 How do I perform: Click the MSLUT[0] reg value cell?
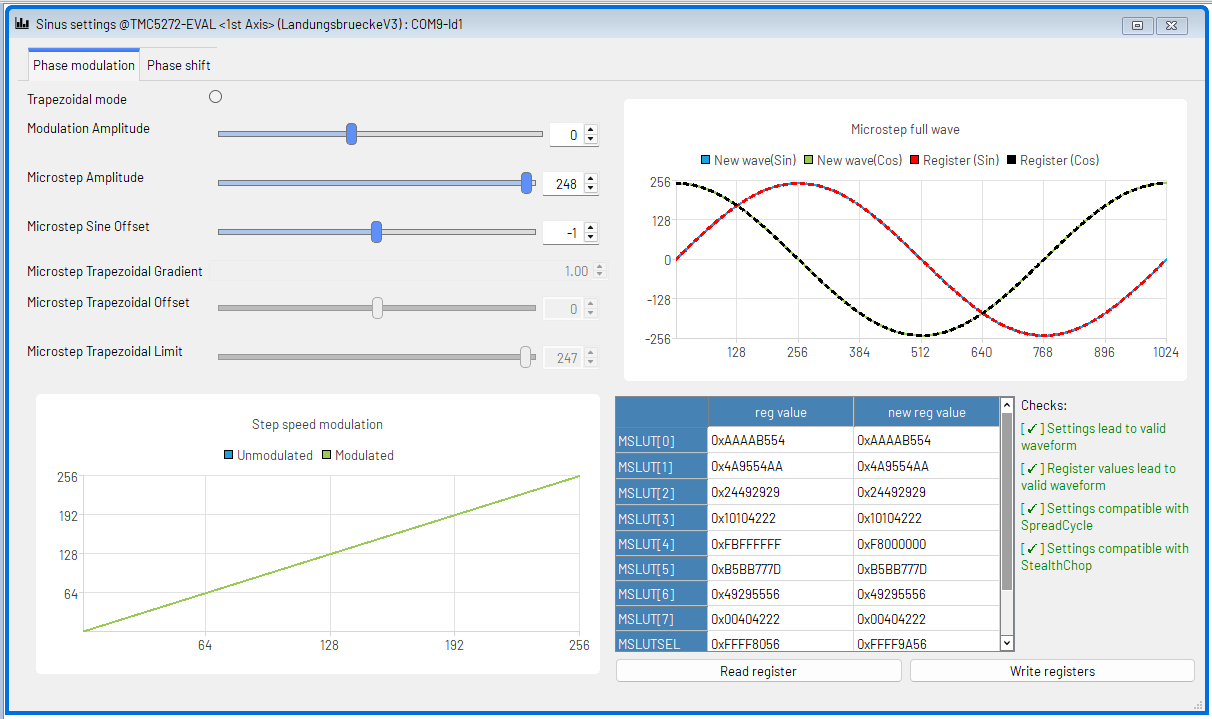781,440
